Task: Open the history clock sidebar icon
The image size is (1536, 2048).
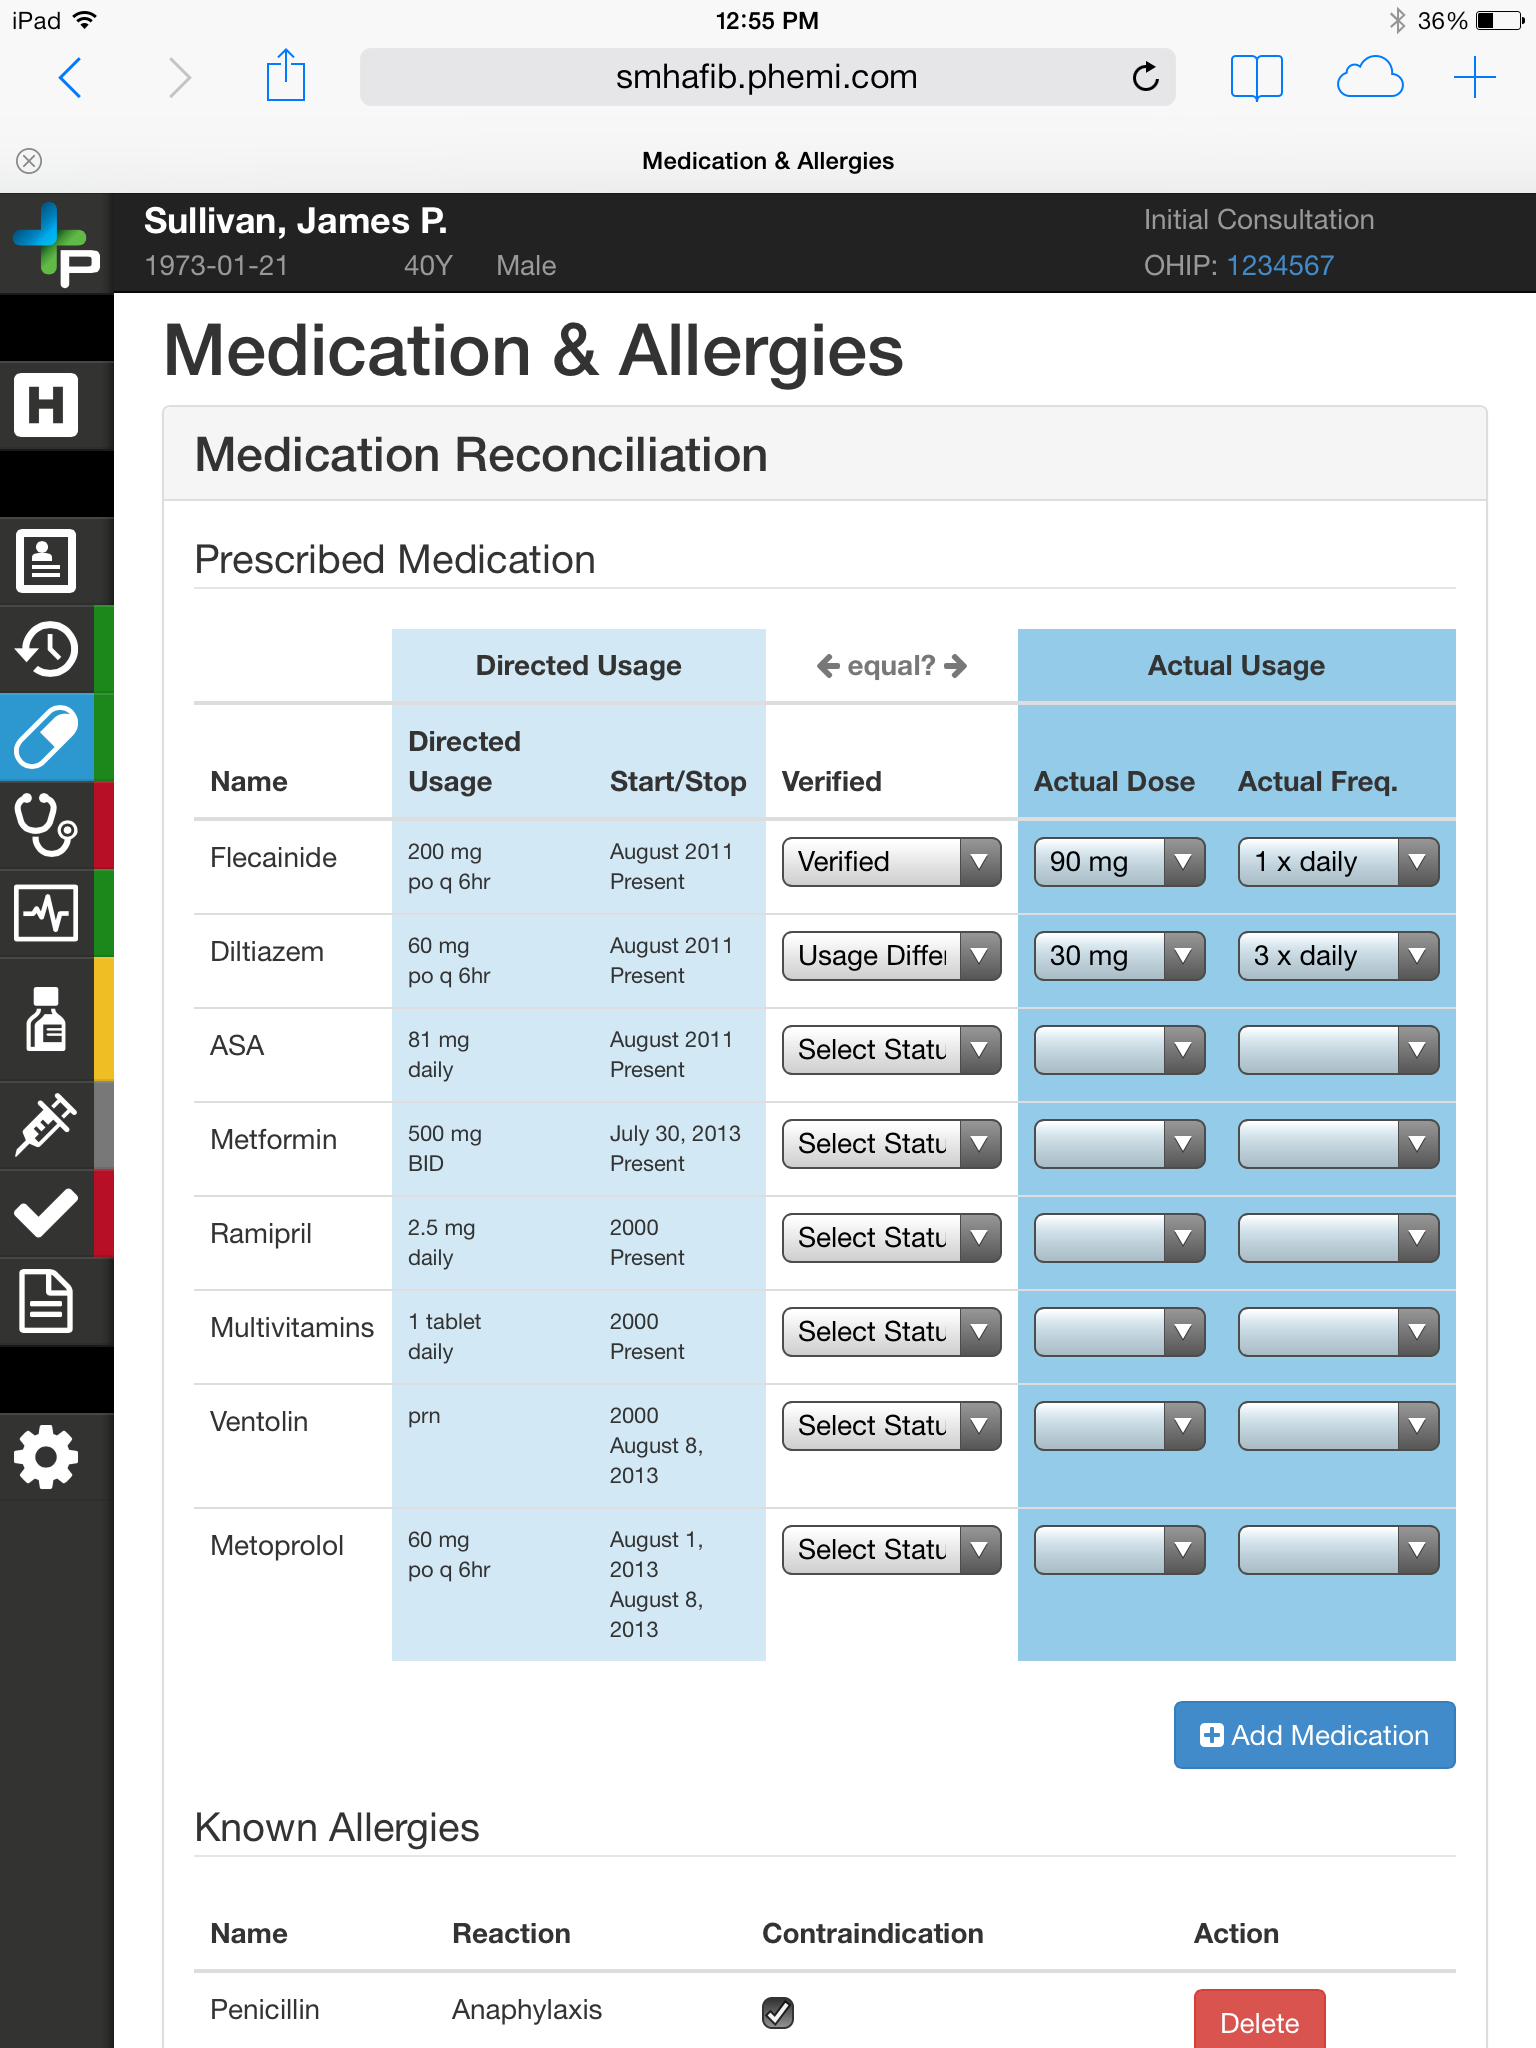Action: 46,649
